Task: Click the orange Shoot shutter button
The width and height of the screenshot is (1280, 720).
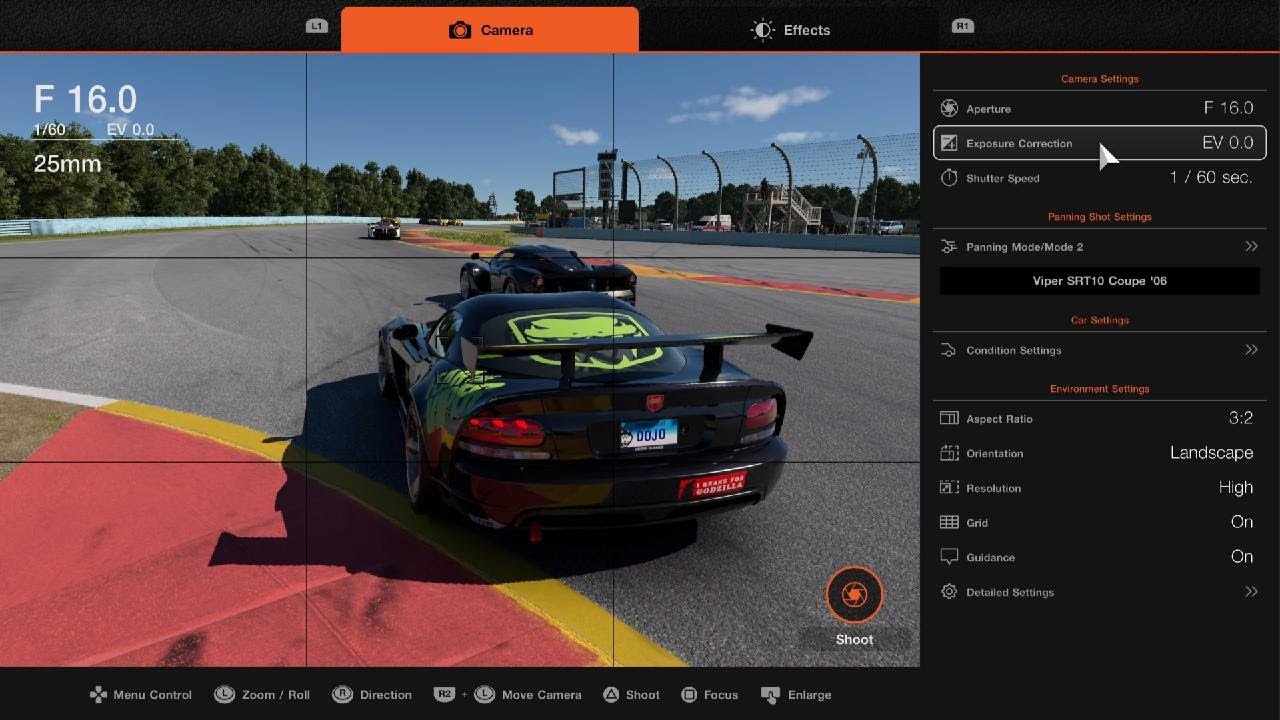Action: 854,595
